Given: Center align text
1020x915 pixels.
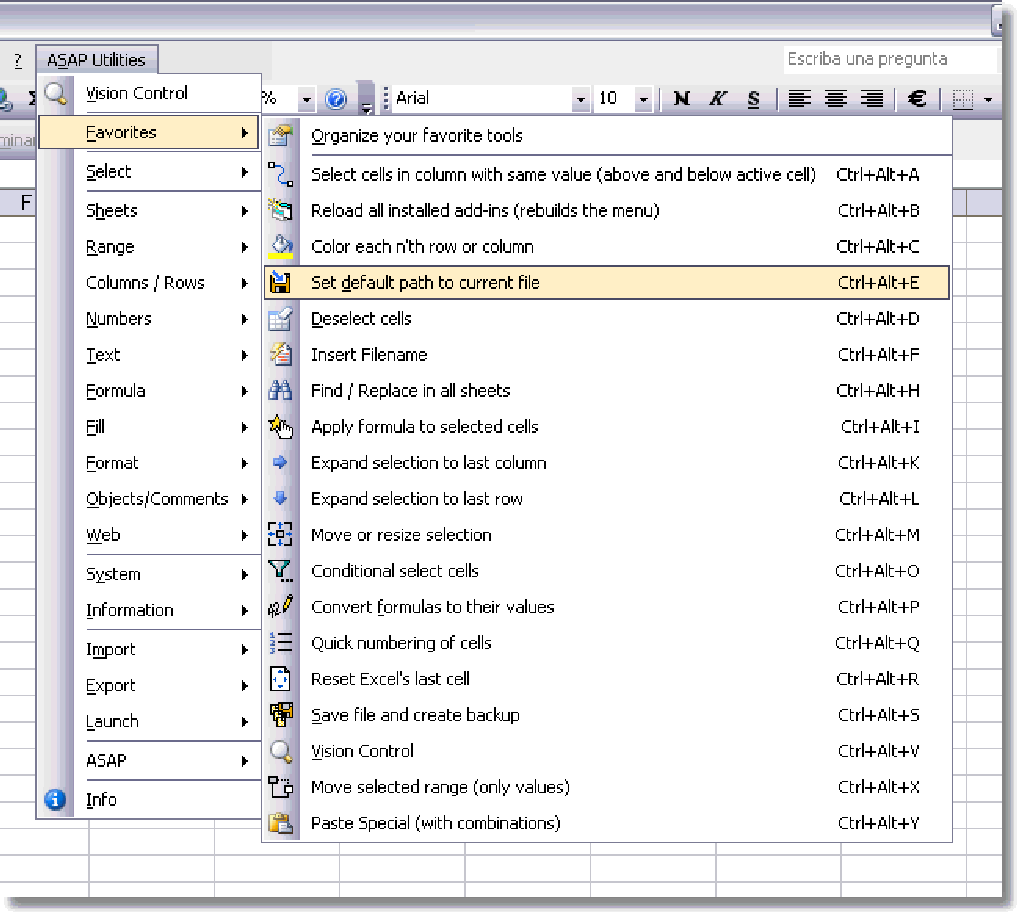Looking at the screenshot, I should [836, 99].
